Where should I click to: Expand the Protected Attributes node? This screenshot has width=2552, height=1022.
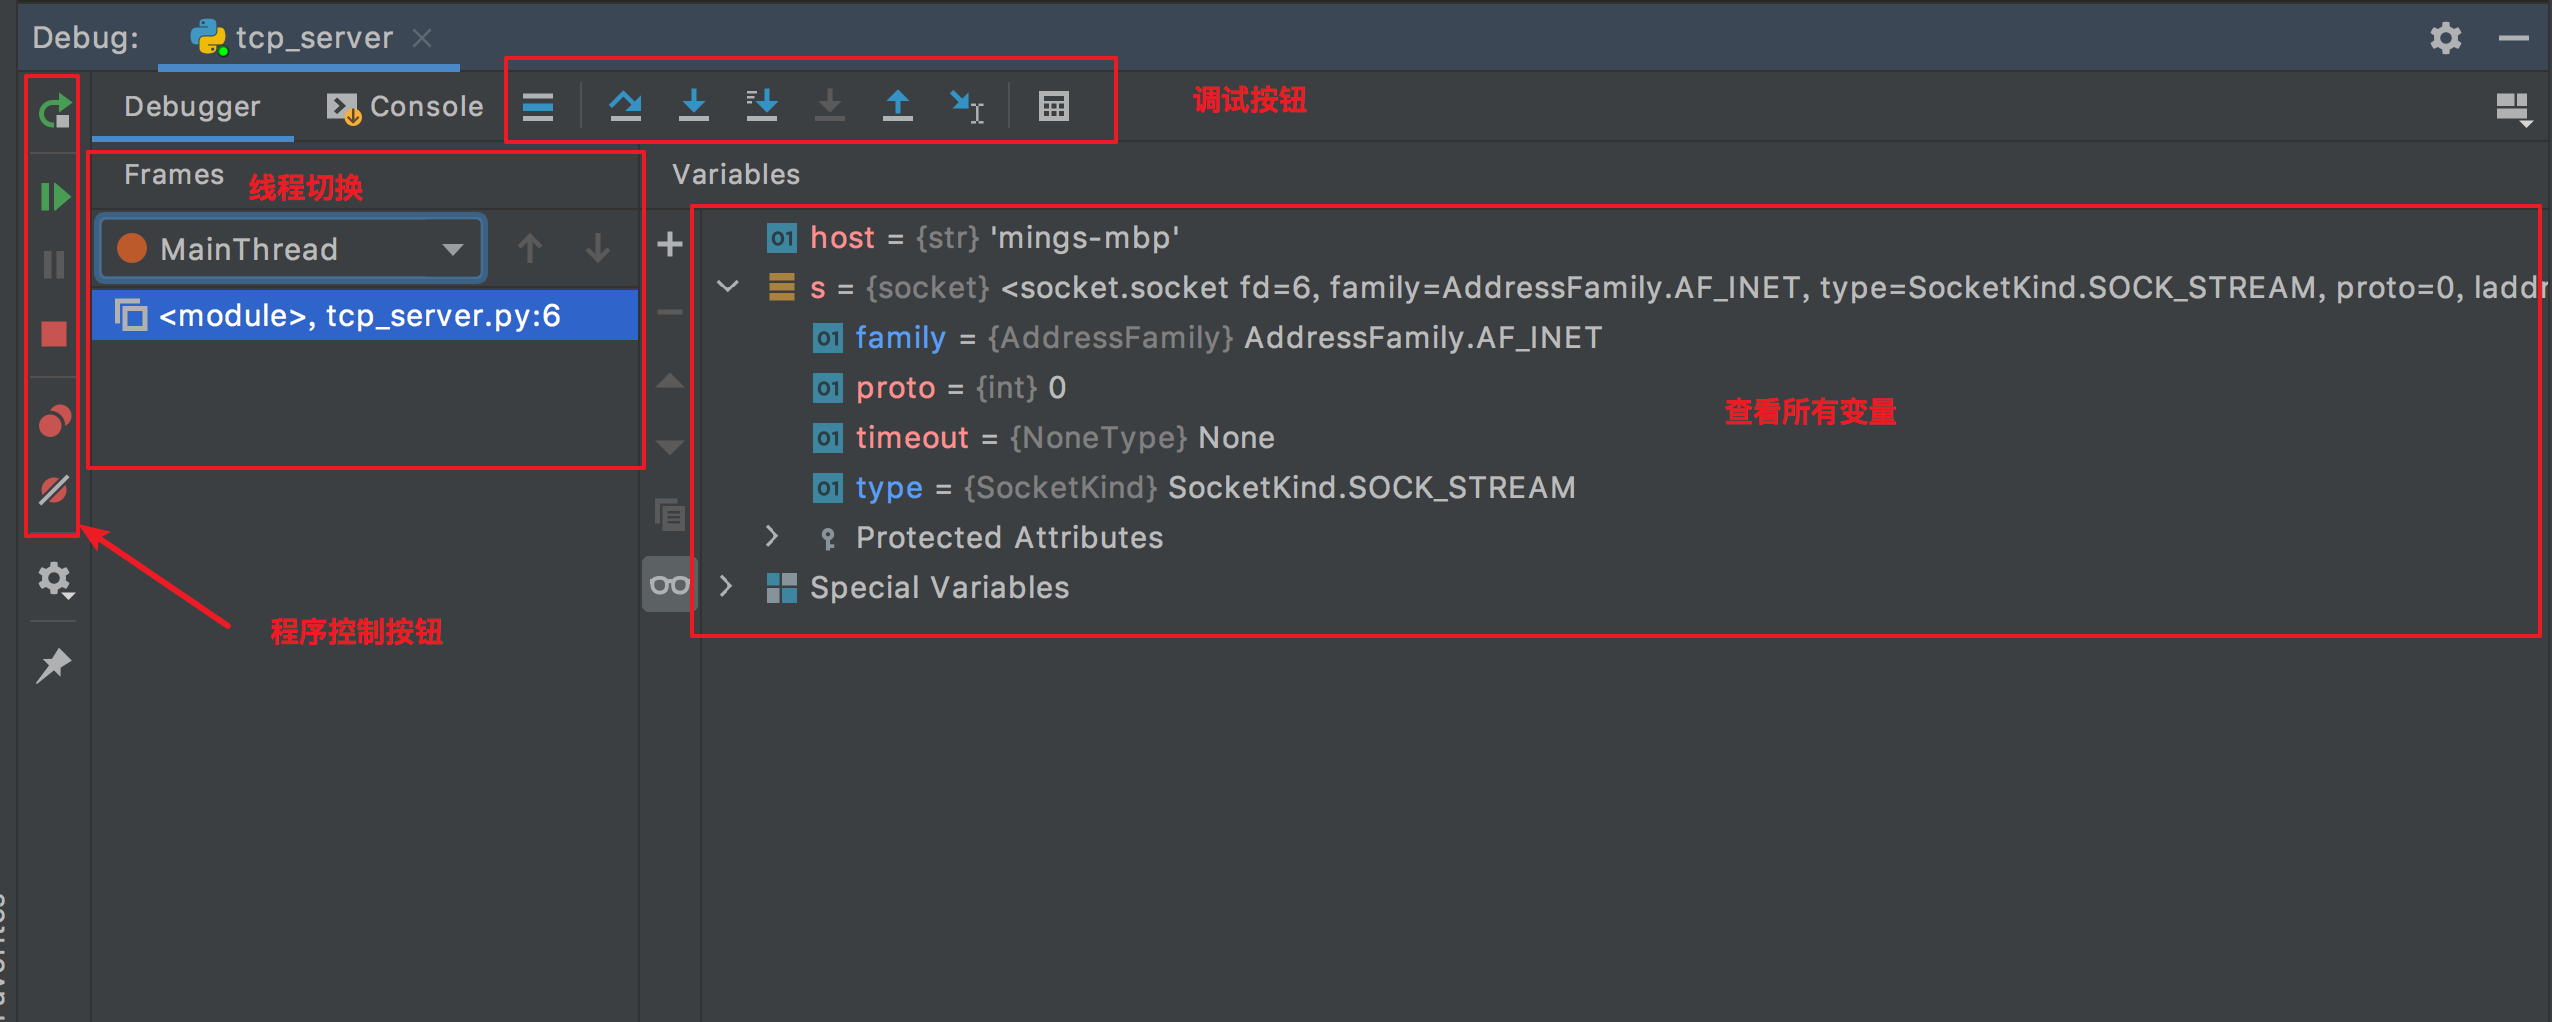[772, 537]
